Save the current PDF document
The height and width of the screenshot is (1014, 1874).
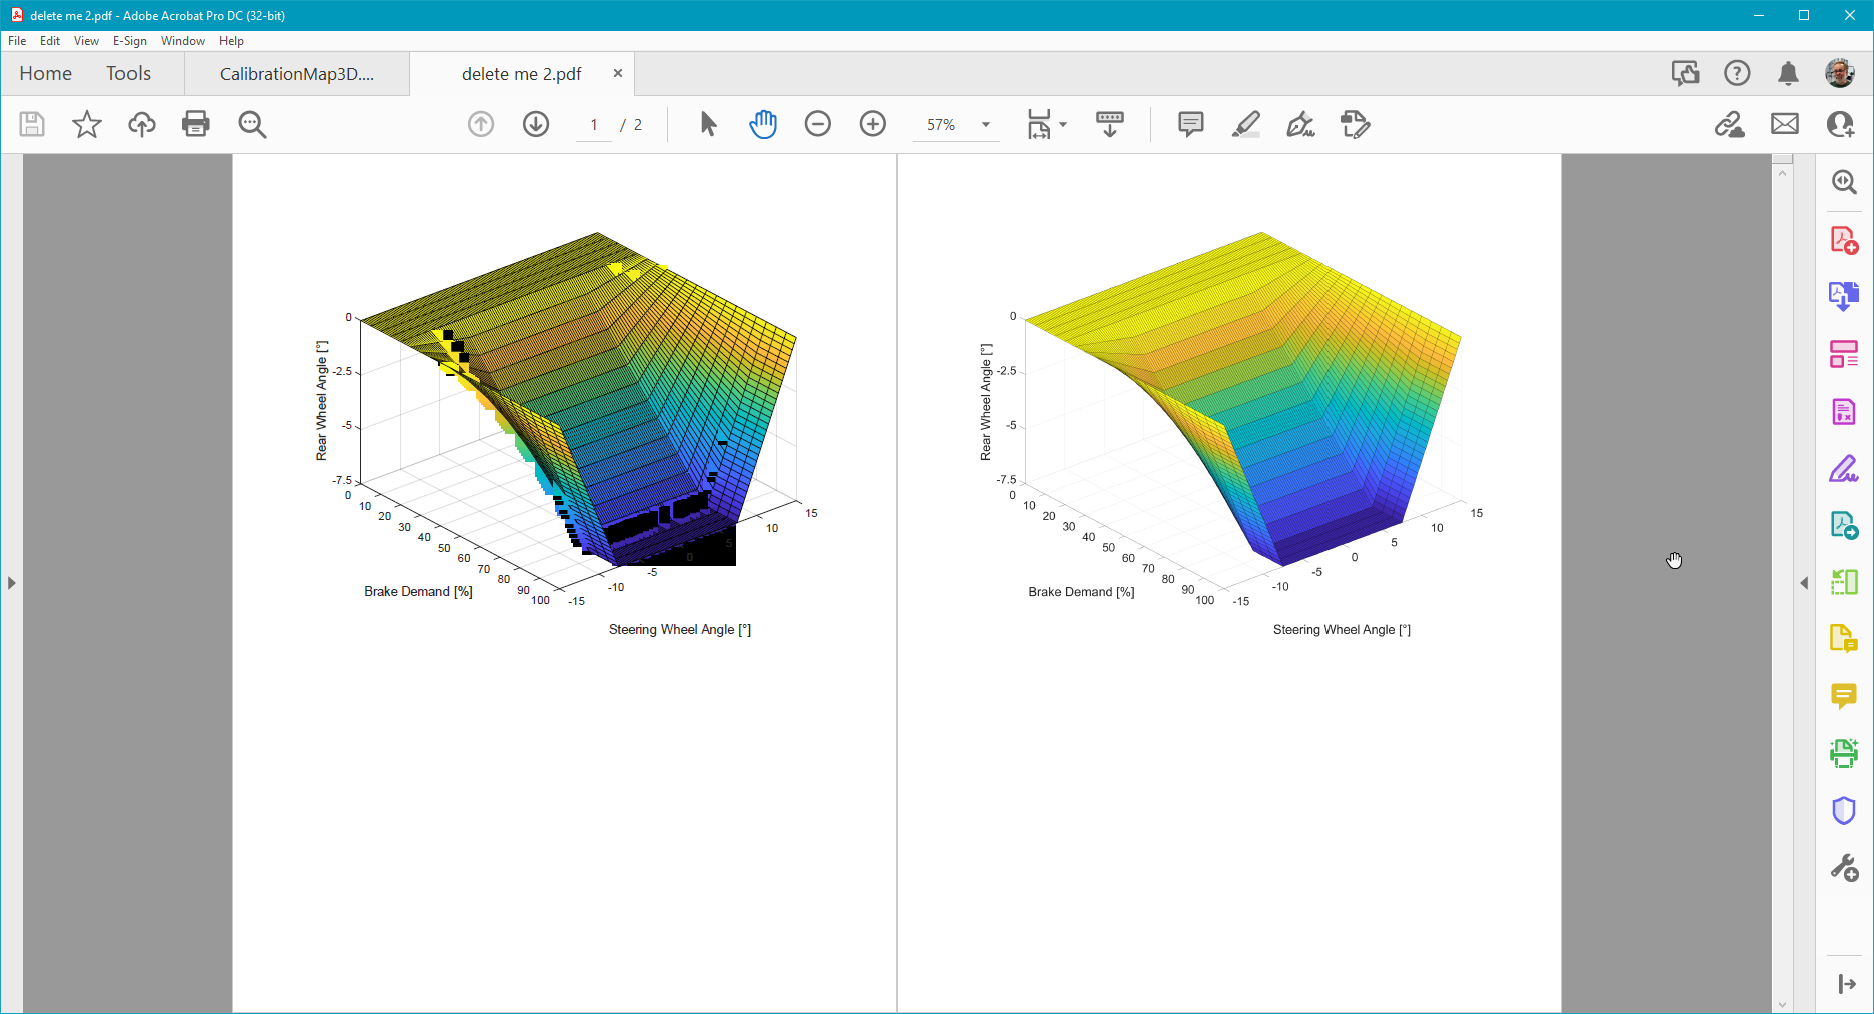coord(31,124)
